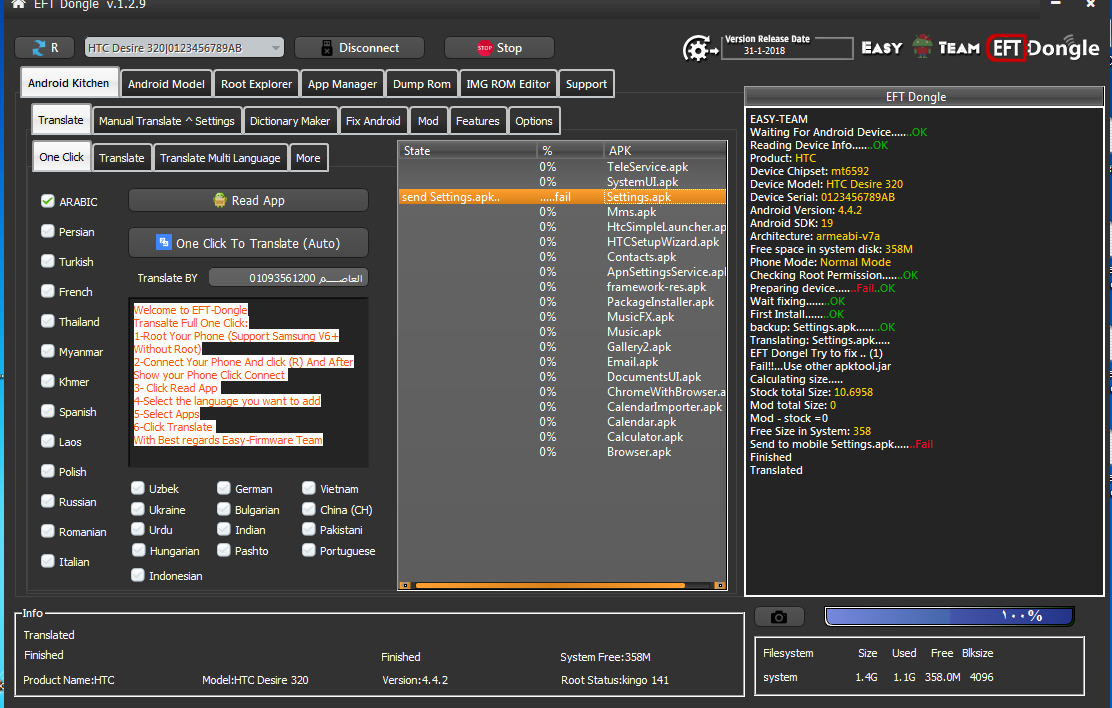1112x708 pixels.
Task: Open the Mod tab
Action: (x=428, y=121)
